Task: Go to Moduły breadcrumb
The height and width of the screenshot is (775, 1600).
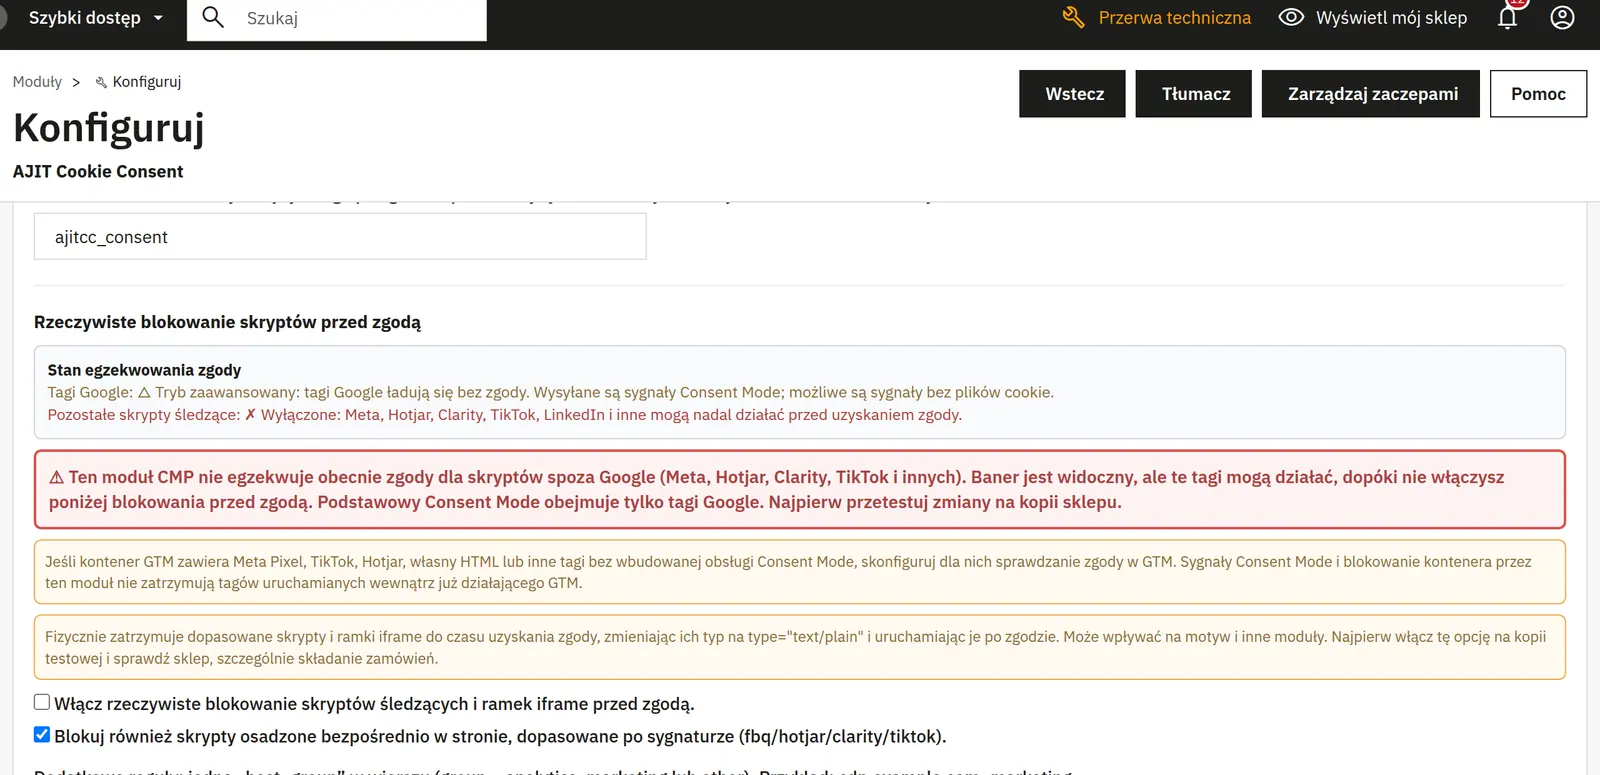Action: [37, 82]
